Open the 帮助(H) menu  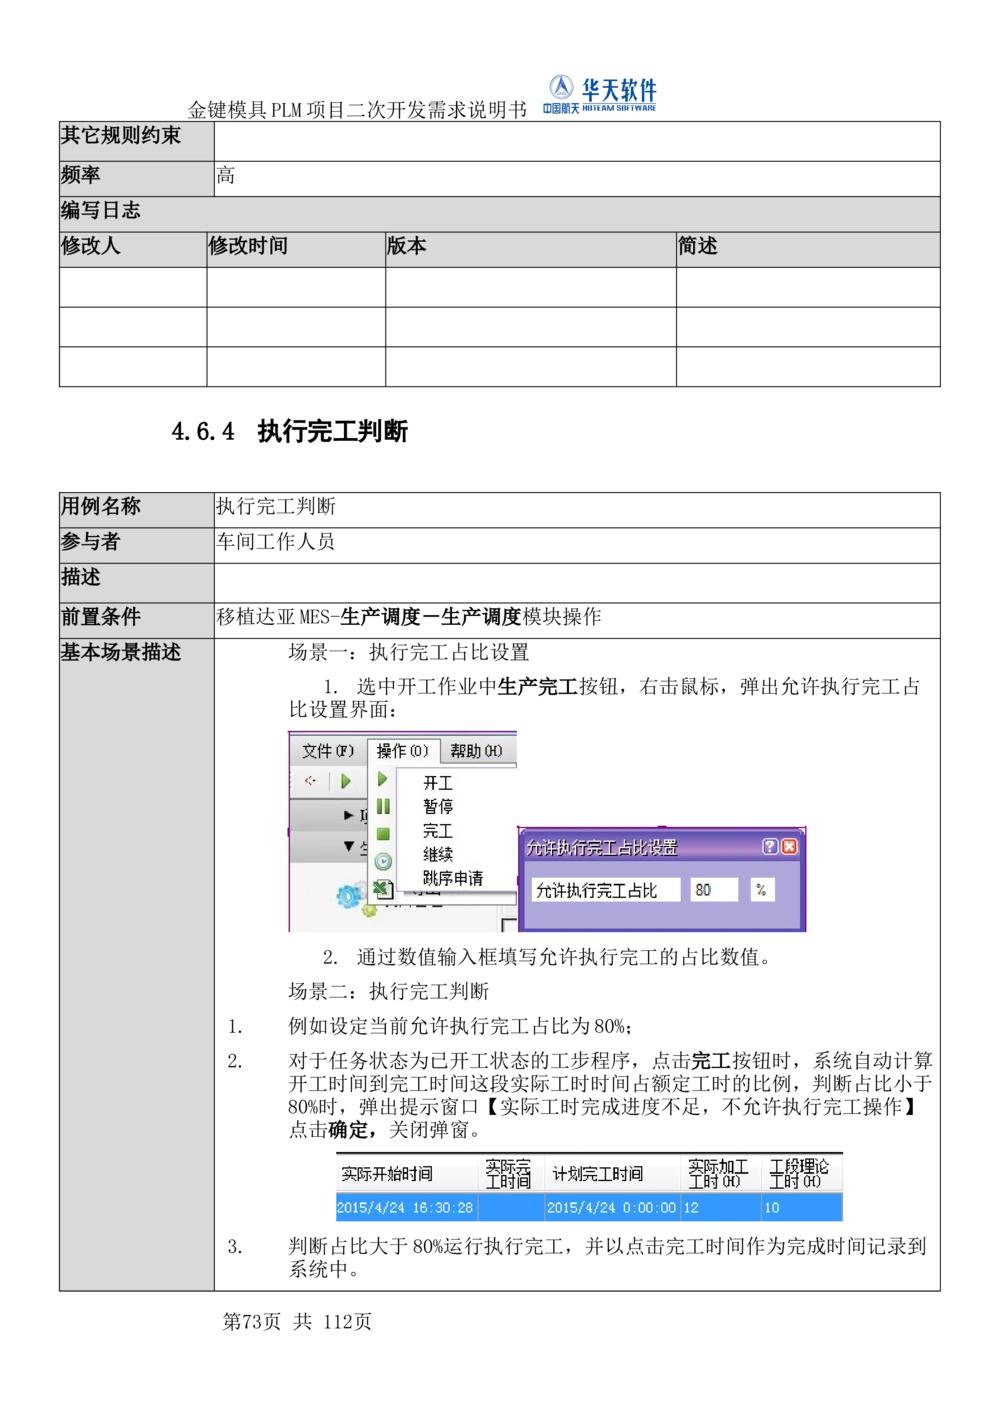coord(476,751)
